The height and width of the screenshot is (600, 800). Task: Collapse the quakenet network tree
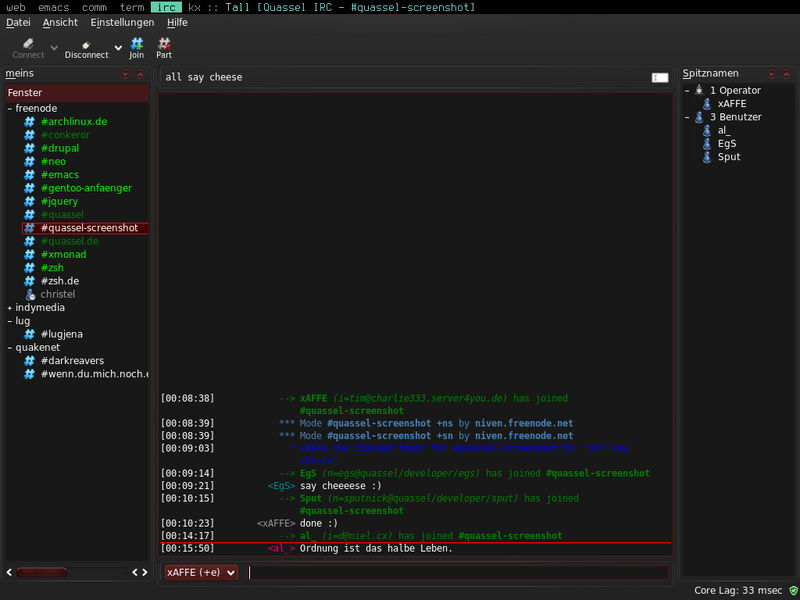tap(10, 347)
